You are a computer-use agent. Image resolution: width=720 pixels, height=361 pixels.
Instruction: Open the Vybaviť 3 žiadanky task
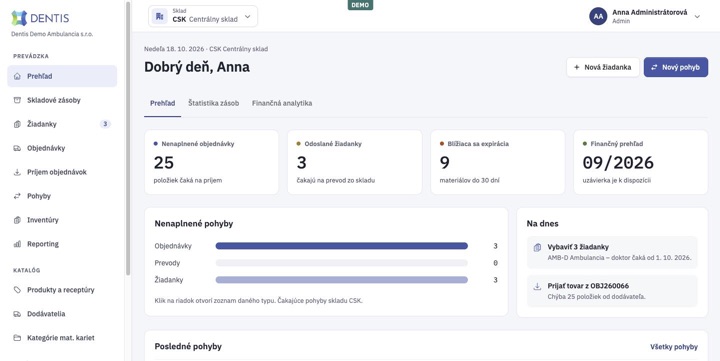click(x=612, y=252)
